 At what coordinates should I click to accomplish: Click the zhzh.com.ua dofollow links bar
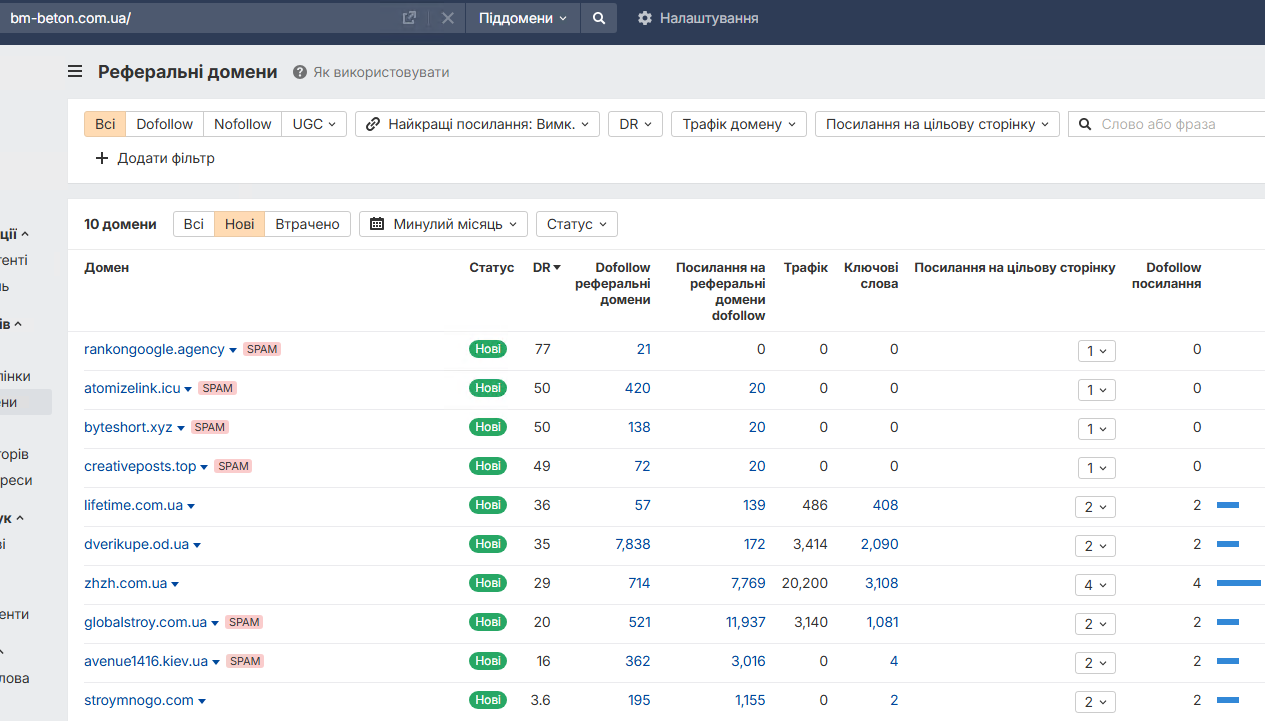[x=1238, y=583]
